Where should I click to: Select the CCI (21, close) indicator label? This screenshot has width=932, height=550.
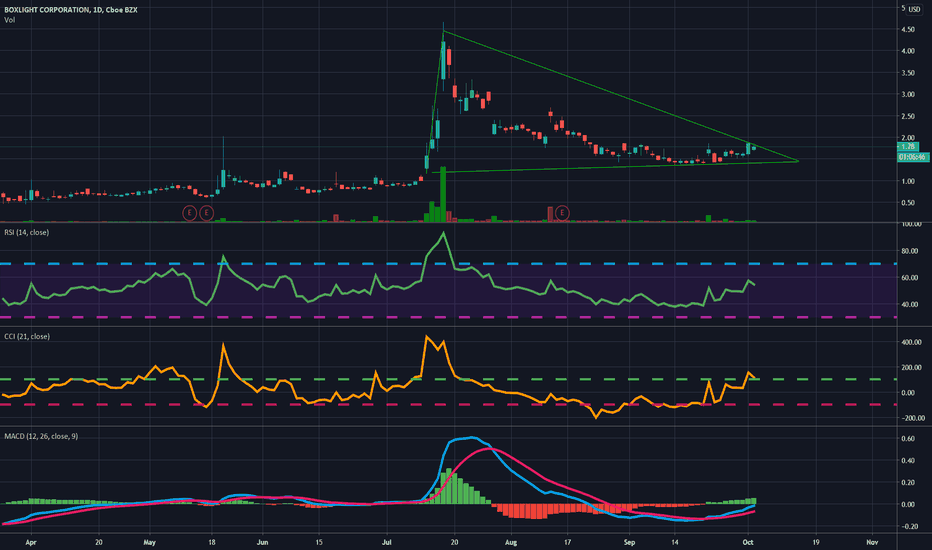pos(27,337)
